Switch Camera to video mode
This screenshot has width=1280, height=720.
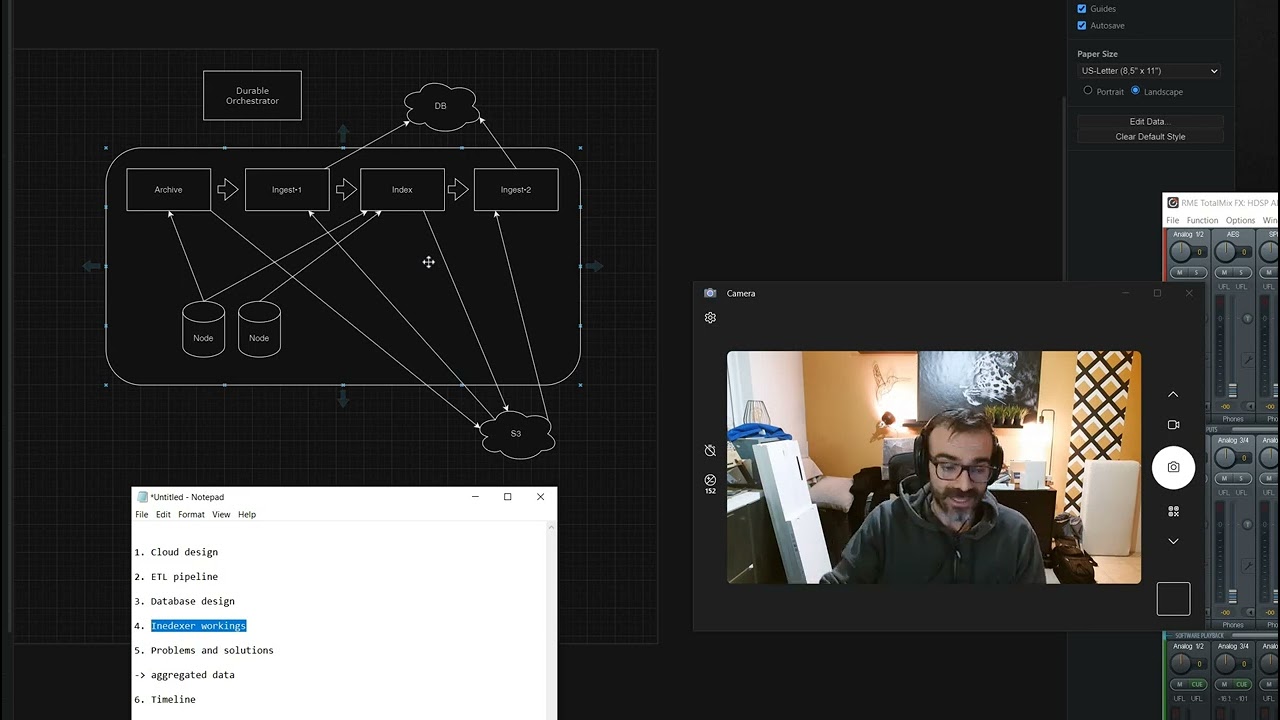pyautogui.click(x=1173, y=425)
